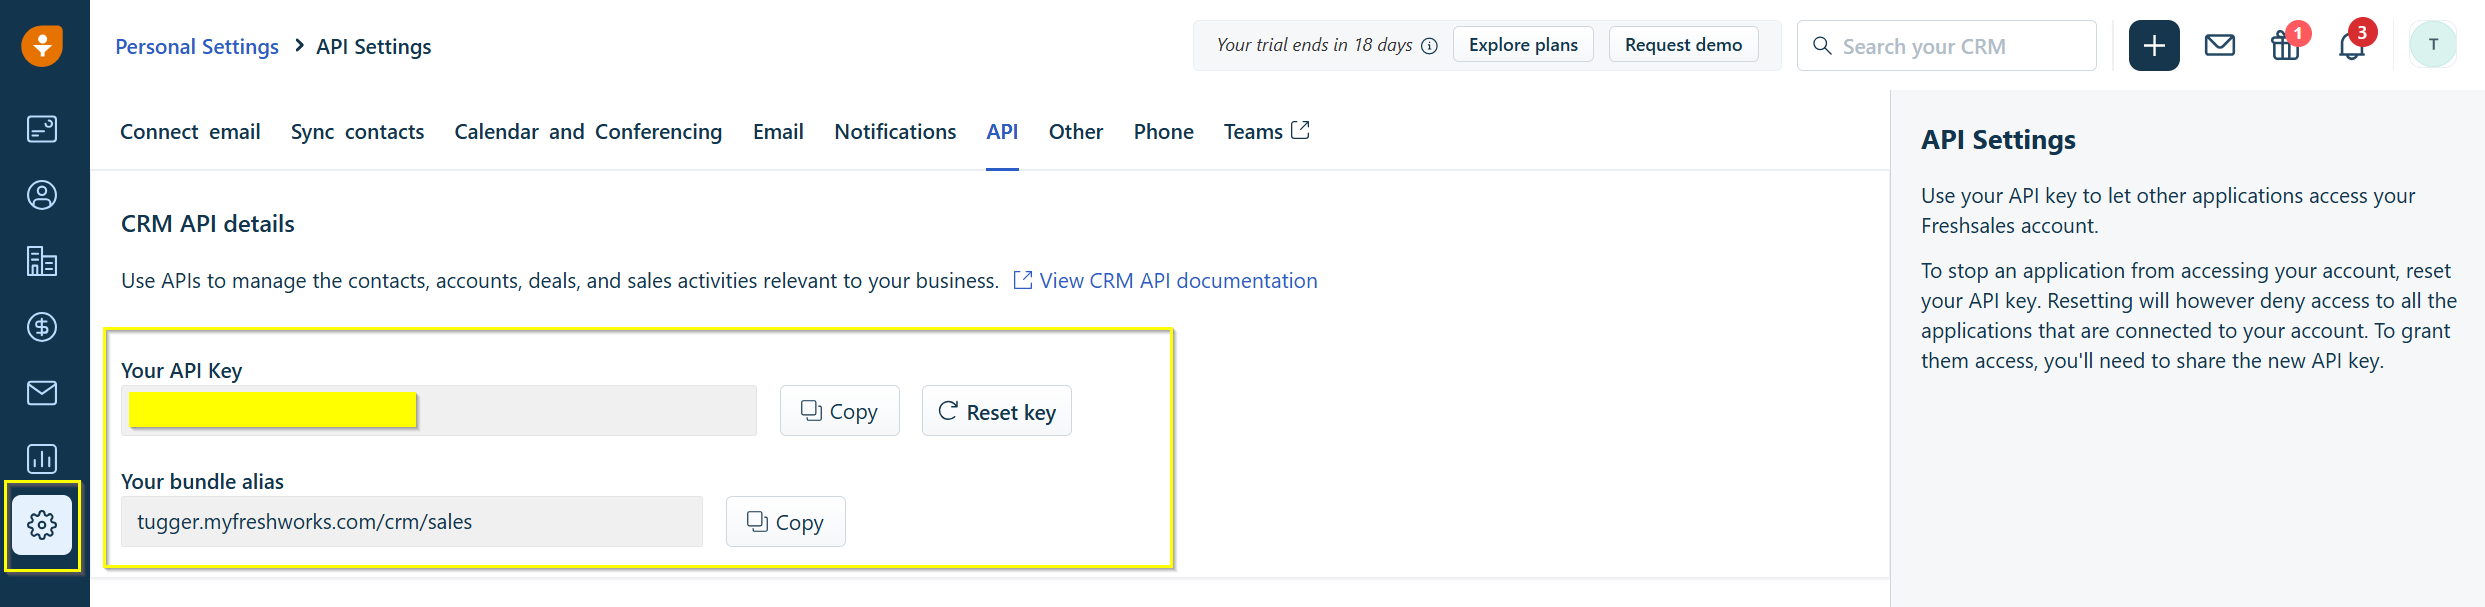Click the 'Your trial ends in 18 days' text
The image size is (2485, 607).
click(x=1314, y=45)
